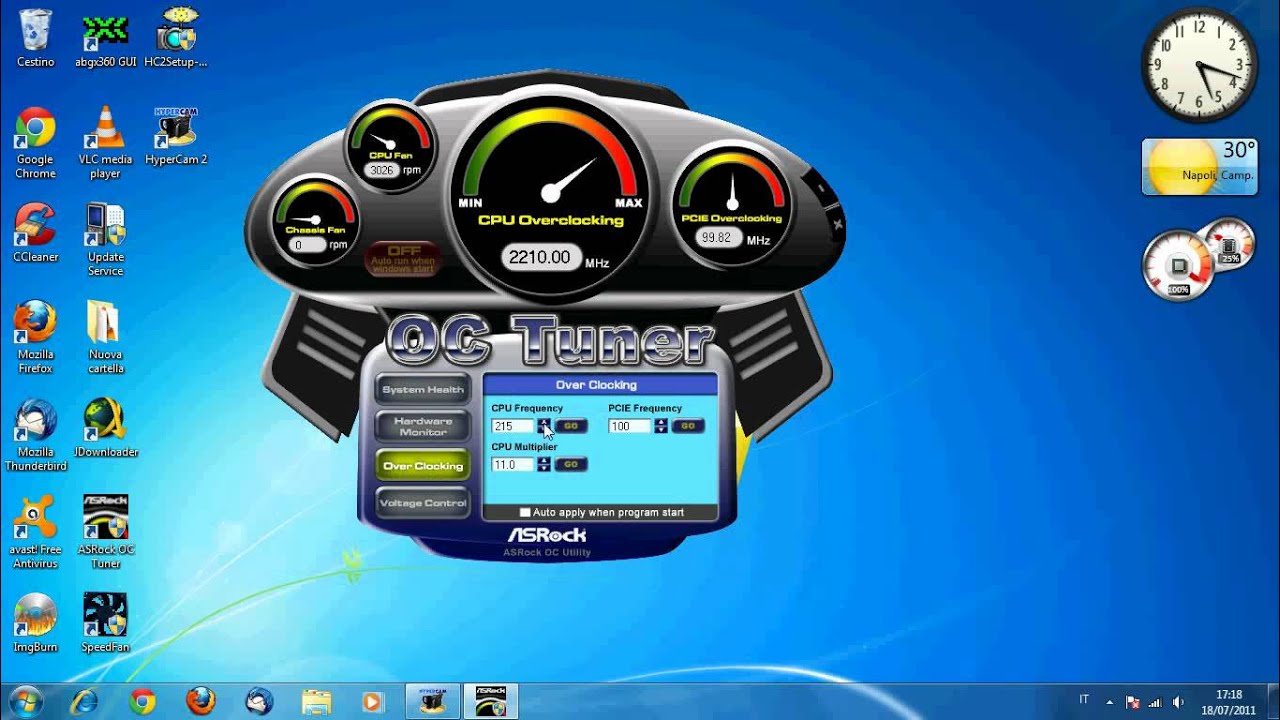Click the CPU Fan rpm gauge
The image size is (1280, 720).
pos(390,145)
